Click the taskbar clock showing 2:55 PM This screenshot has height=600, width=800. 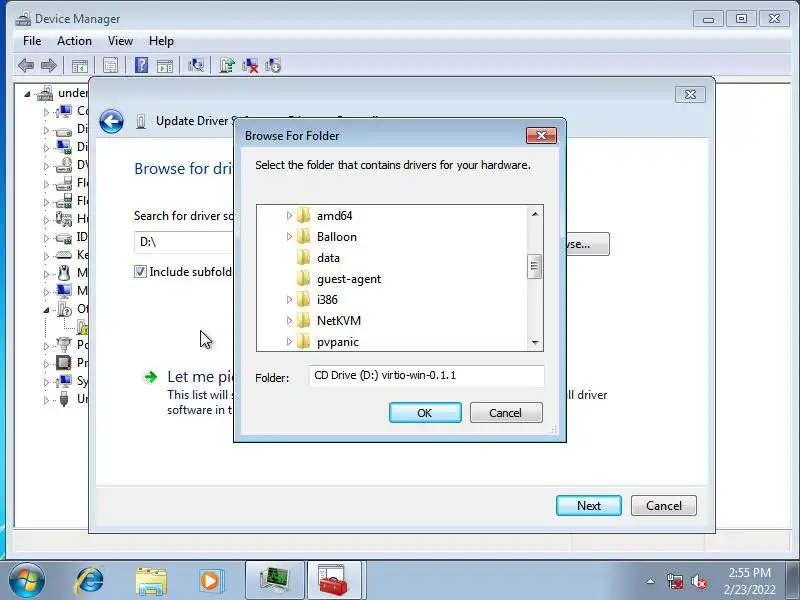coord(749,581)
